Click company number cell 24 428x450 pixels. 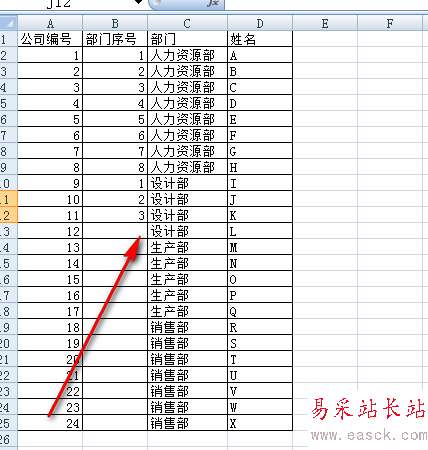click(x=50, y=423)
